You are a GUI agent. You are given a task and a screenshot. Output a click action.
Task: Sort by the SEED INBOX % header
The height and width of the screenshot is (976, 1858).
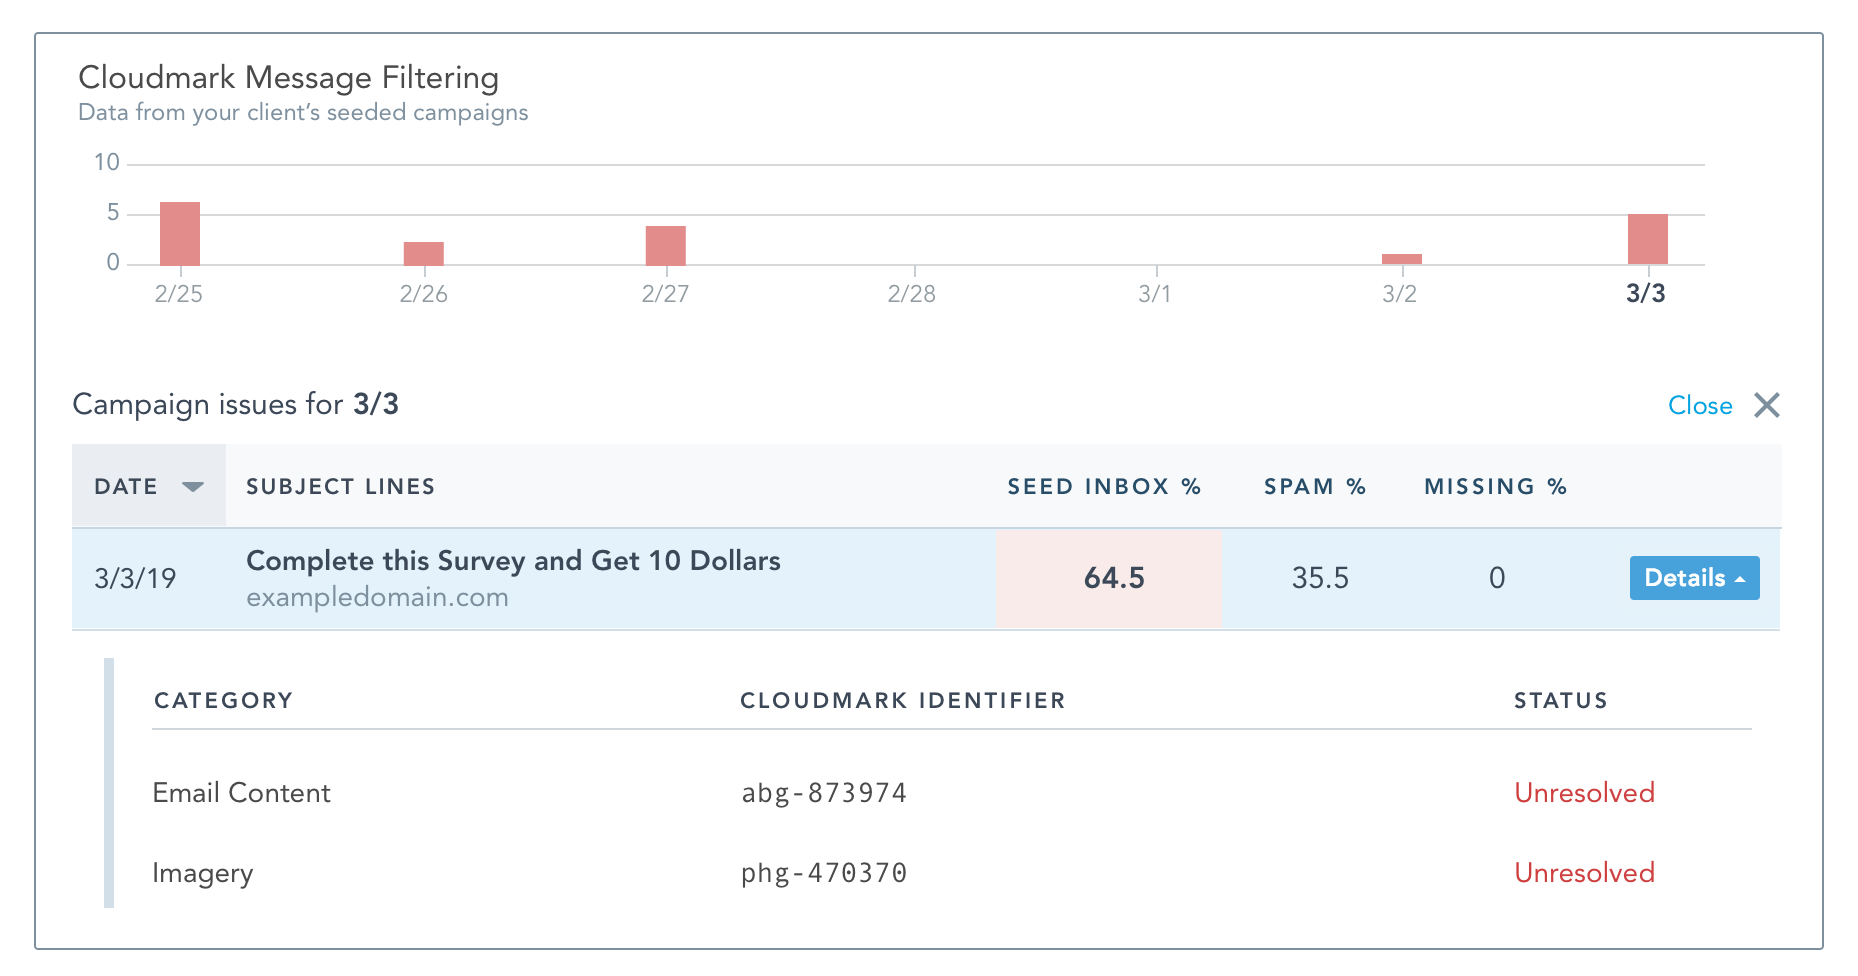[1103, 486]
